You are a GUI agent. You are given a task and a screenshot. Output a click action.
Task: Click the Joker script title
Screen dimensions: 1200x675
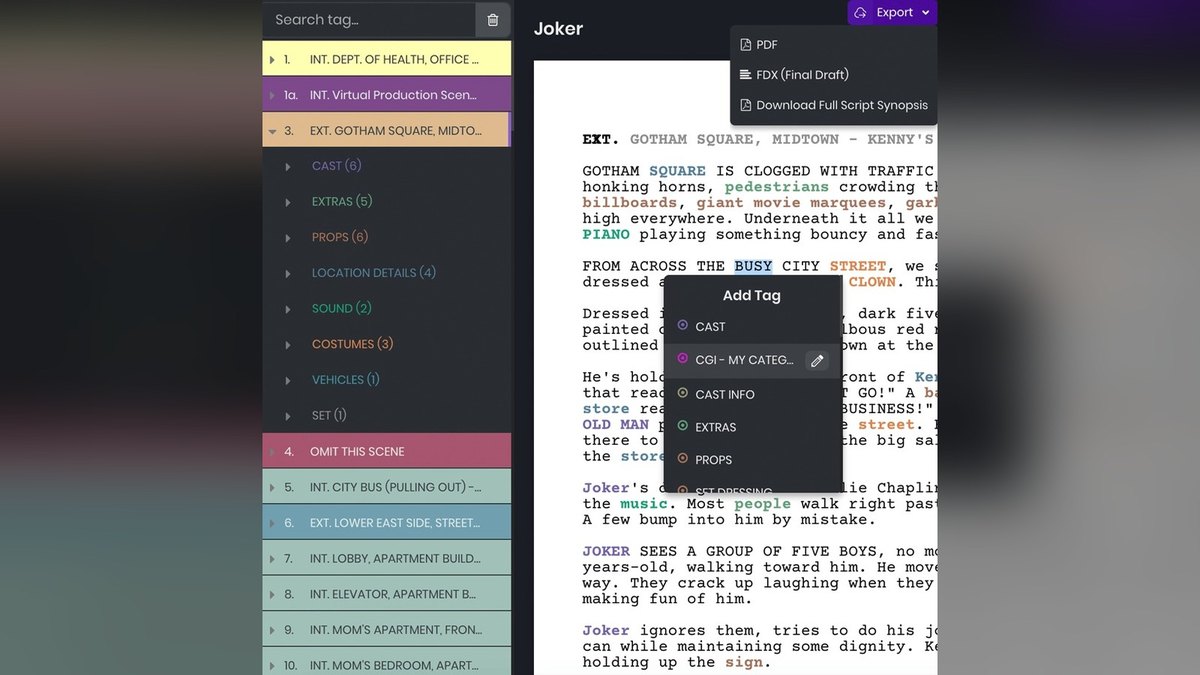pyautogui.click(x=558, y=29)
